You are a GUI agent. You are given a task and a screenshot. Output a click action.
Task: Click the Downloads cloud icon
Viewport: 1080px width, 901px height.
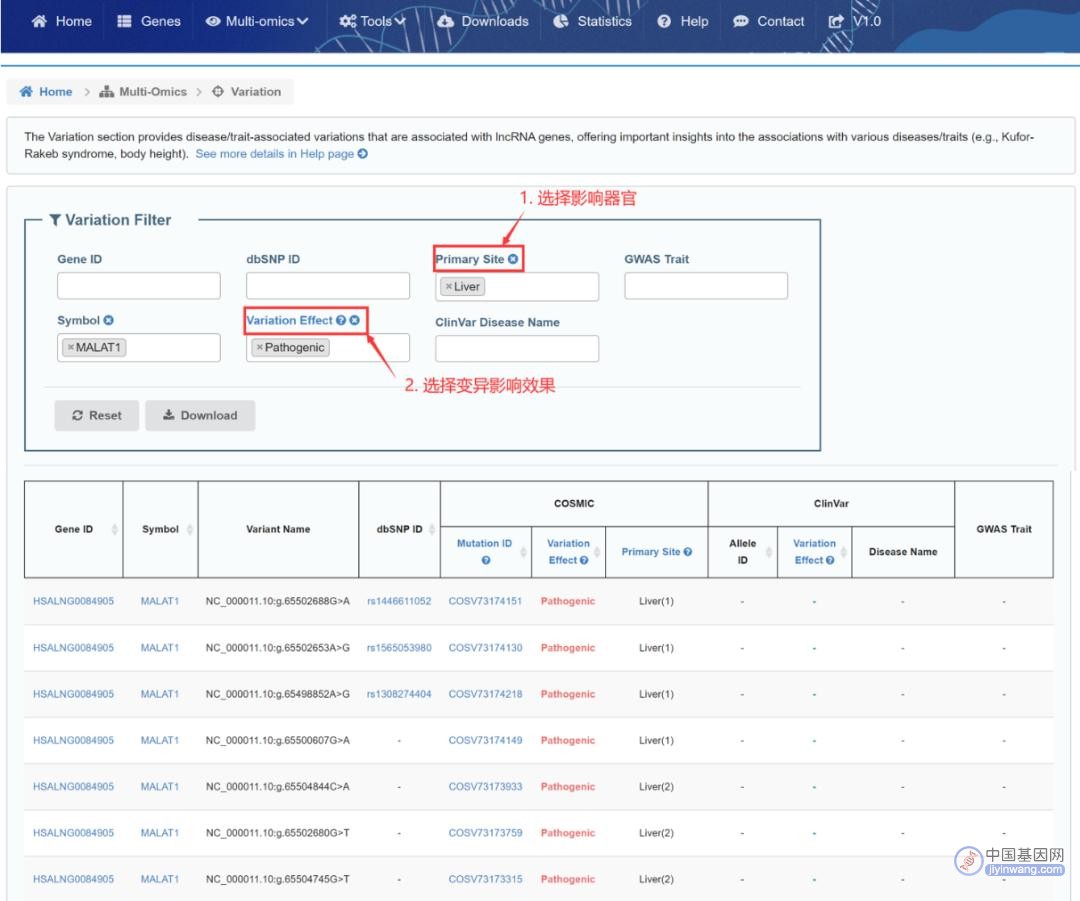446,21
